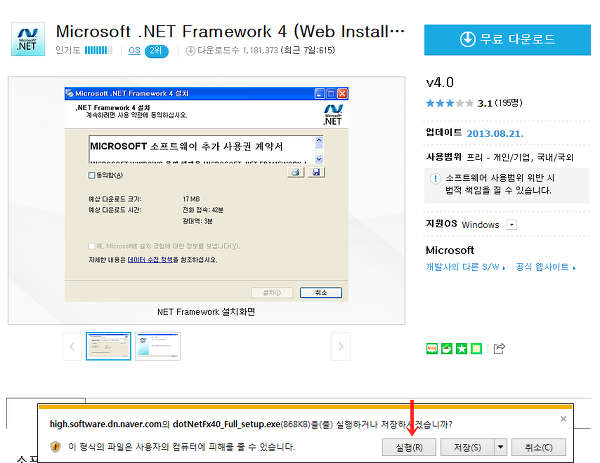The width and height of the screenshot is (600, 463).
Task: Click the second green share icon
Action: [447, 349]
